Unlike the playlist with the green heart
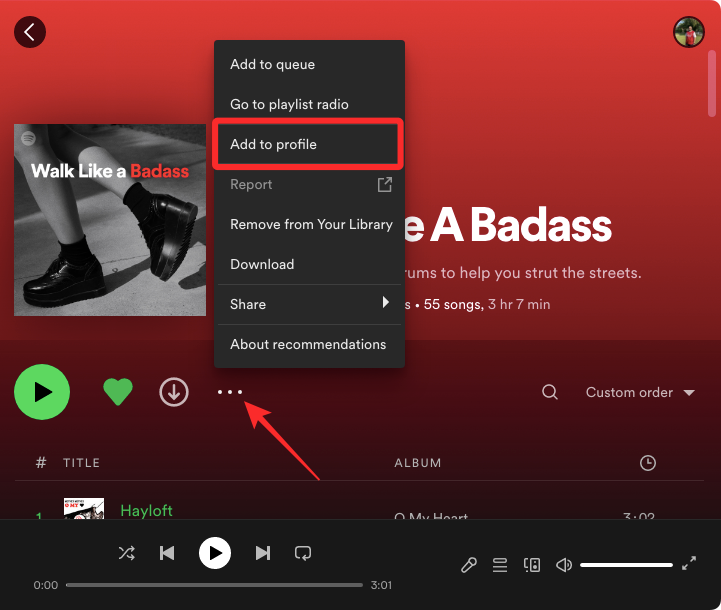The image size is (721, 610). pyautogui.click(x=118, y=392)
